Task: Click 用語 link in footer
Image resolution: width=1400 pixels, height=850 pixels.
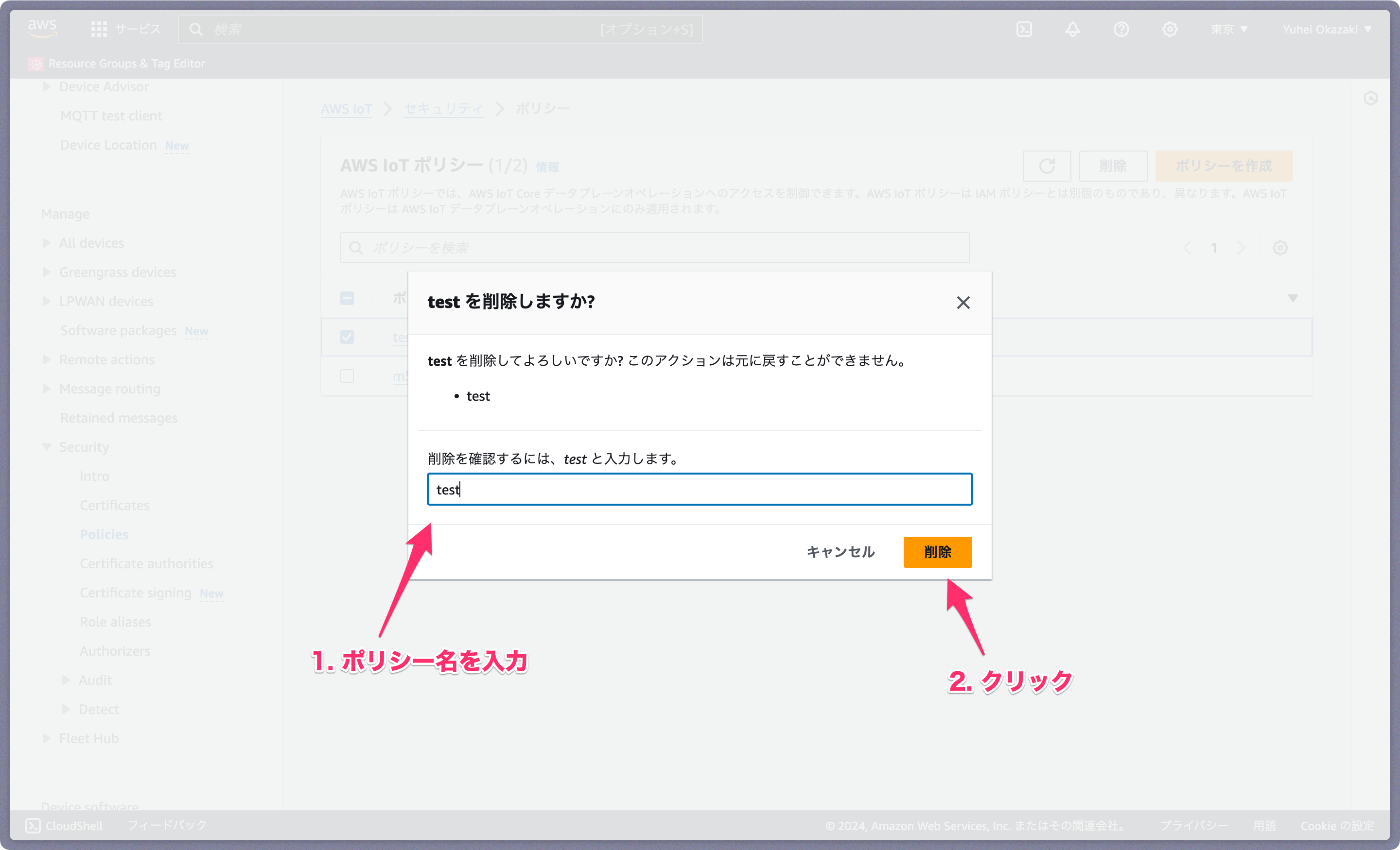Action: pos(1265,826)
